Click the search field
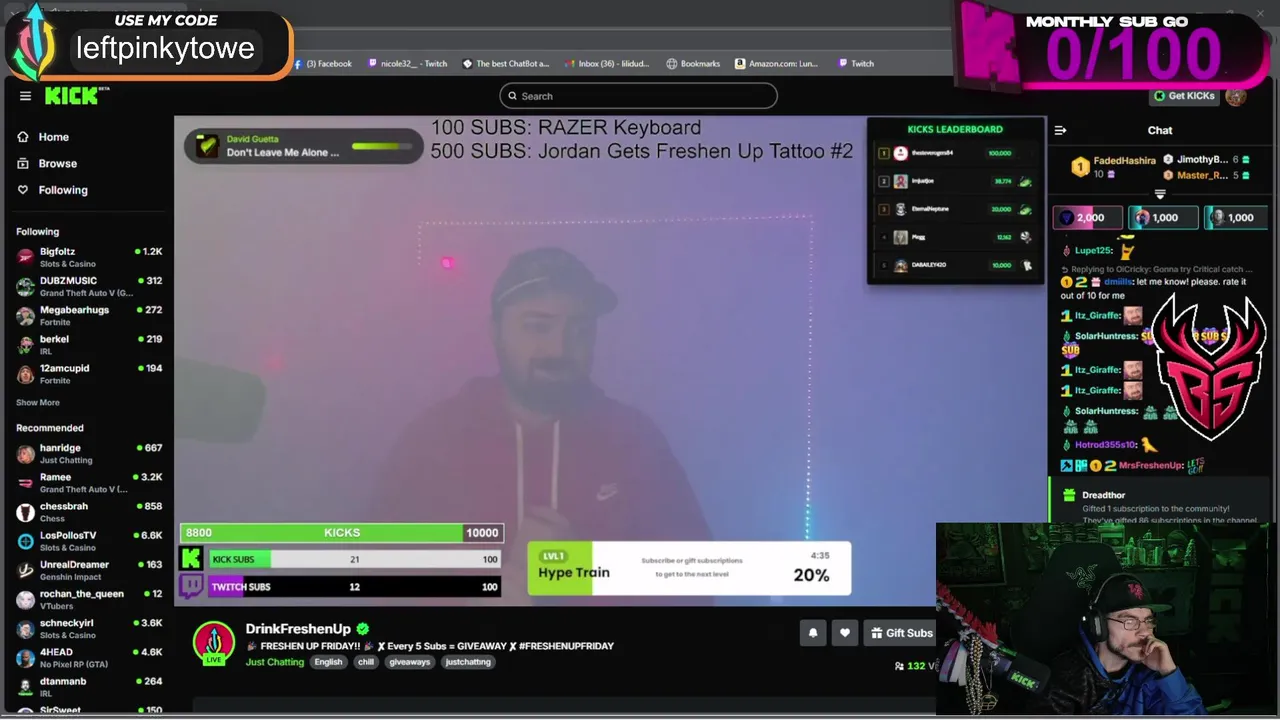The height and width of the screenshot is (720, 1280). tap(638, 96)
